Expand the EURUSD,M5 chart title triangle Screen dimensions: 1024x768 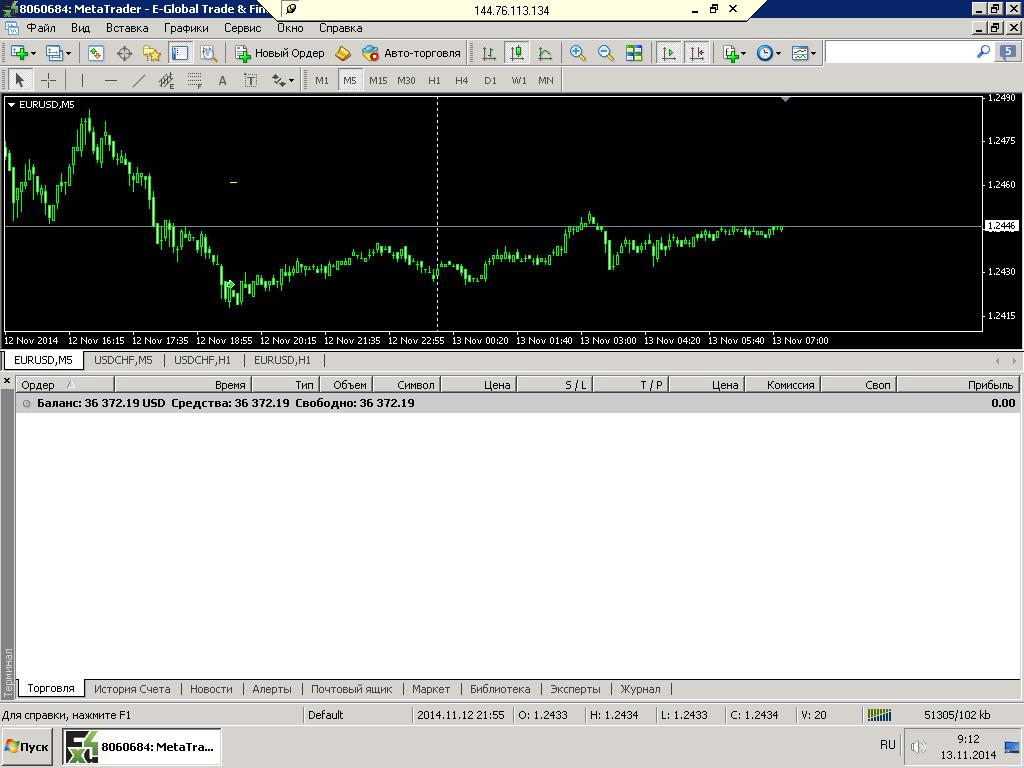click(x=11, y=104)
